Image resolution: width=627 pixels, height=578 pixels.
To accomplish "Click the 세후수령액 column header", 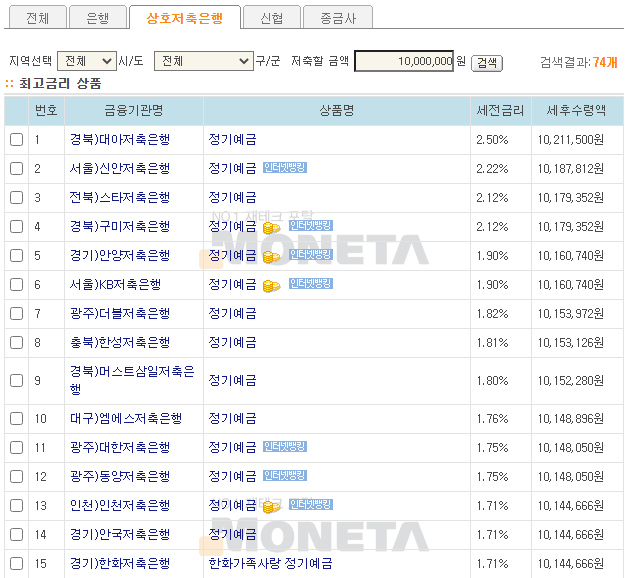I will point(576,110).
